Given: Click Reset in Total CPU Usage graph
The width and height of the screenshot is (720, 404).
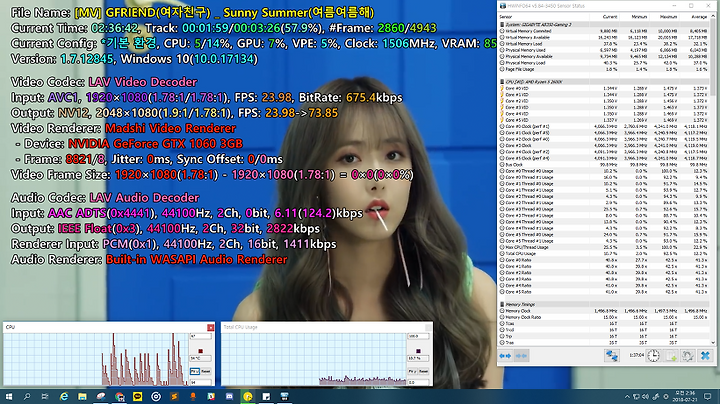Looking at the screenshot, I should pos(423,371).
